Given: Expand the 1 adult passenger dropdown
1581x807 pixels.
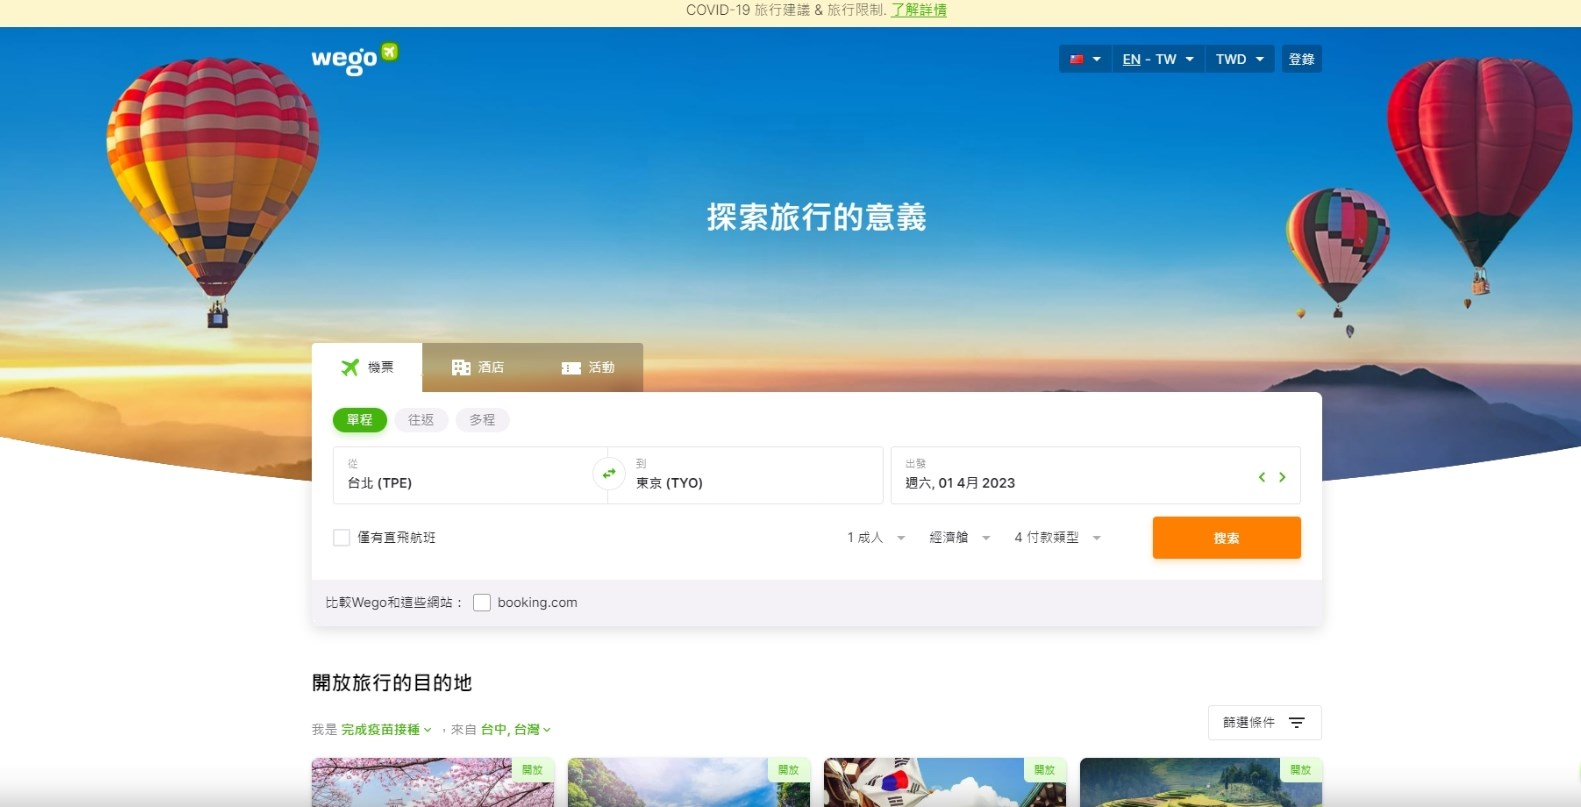Looking at the screenshot, I should click(876, 538).
